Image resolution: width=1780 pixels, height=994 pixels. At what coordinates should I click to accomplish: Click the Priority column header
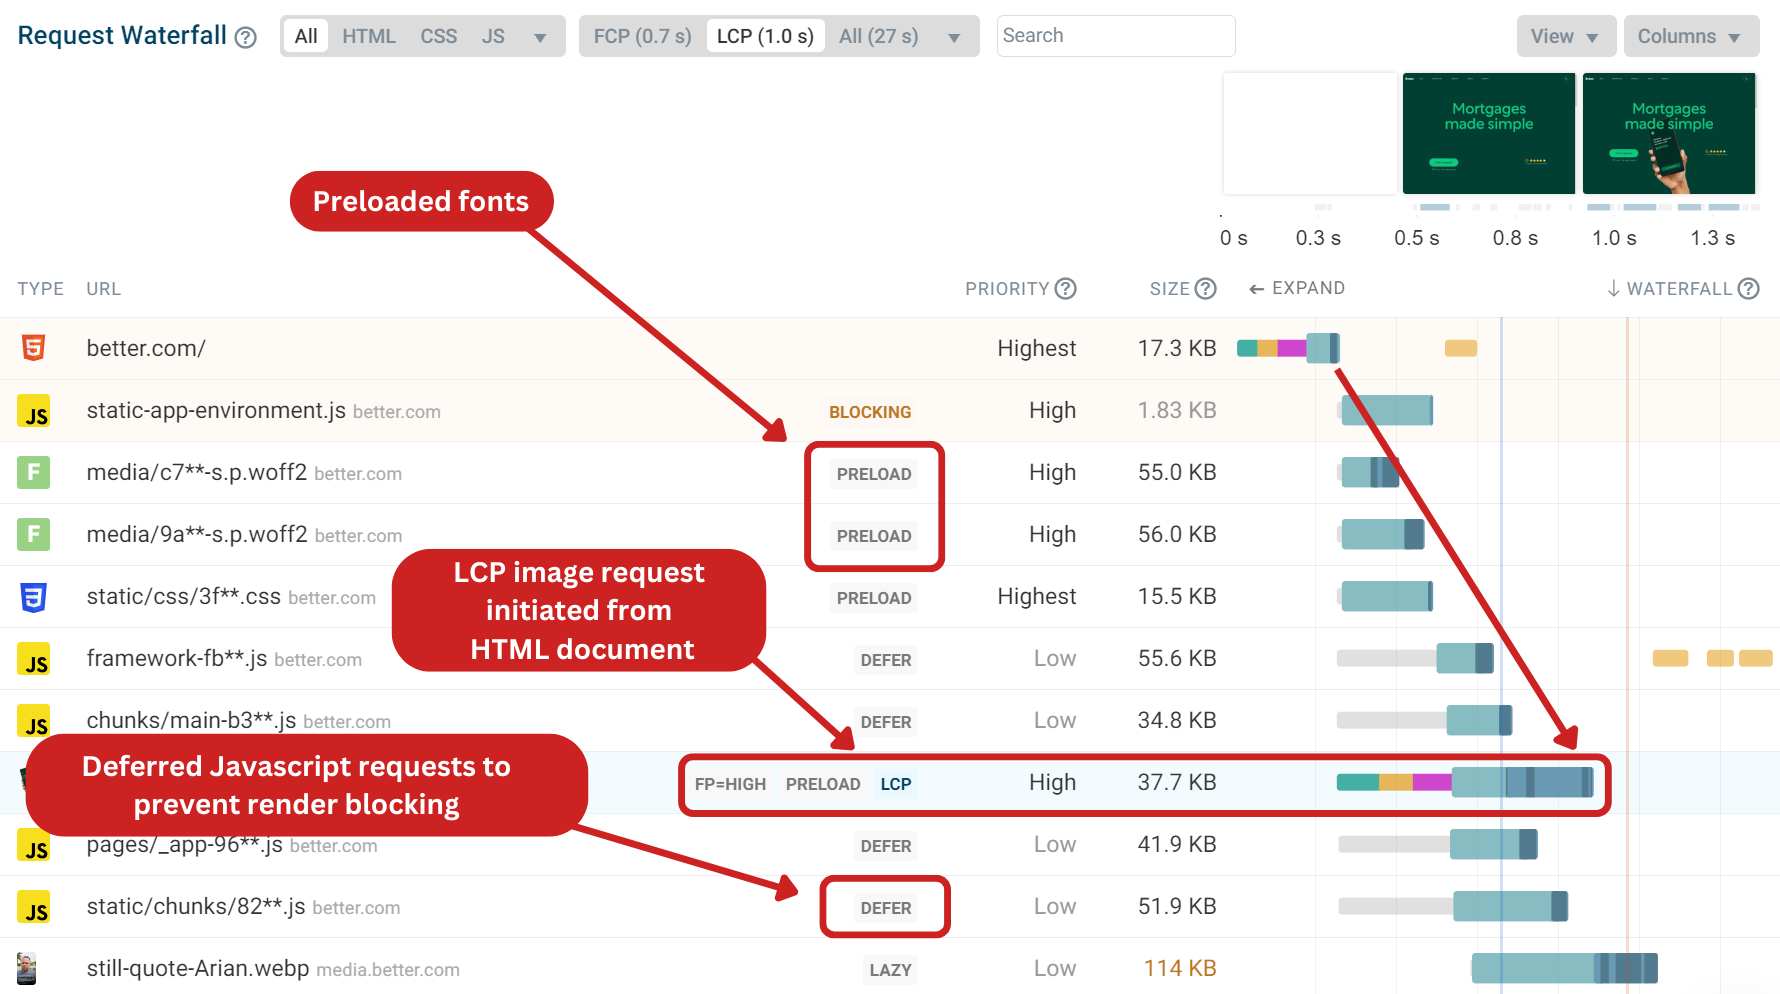point(1007,288)
